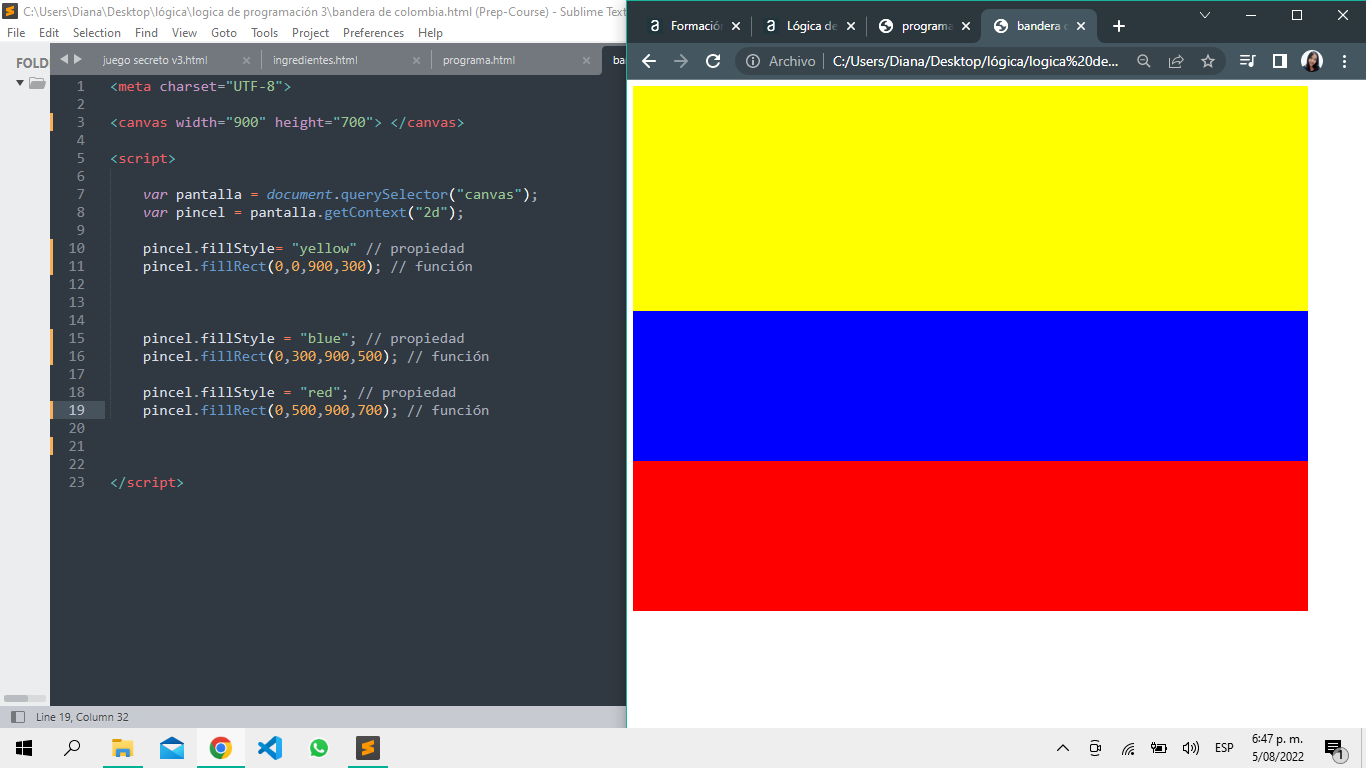Open a new Chrome tab
1366x768 pixels.
1119,26
